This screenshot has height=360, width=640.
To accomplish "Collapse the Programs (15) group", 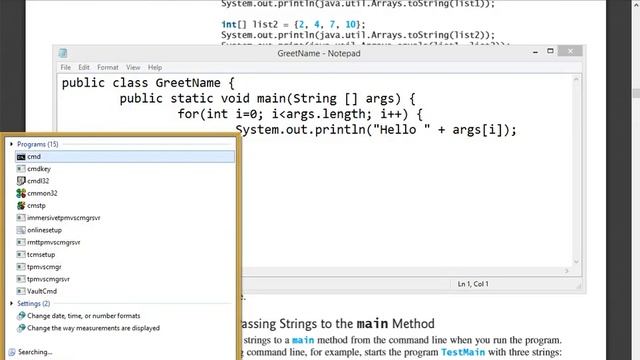I will click(11, 144).
